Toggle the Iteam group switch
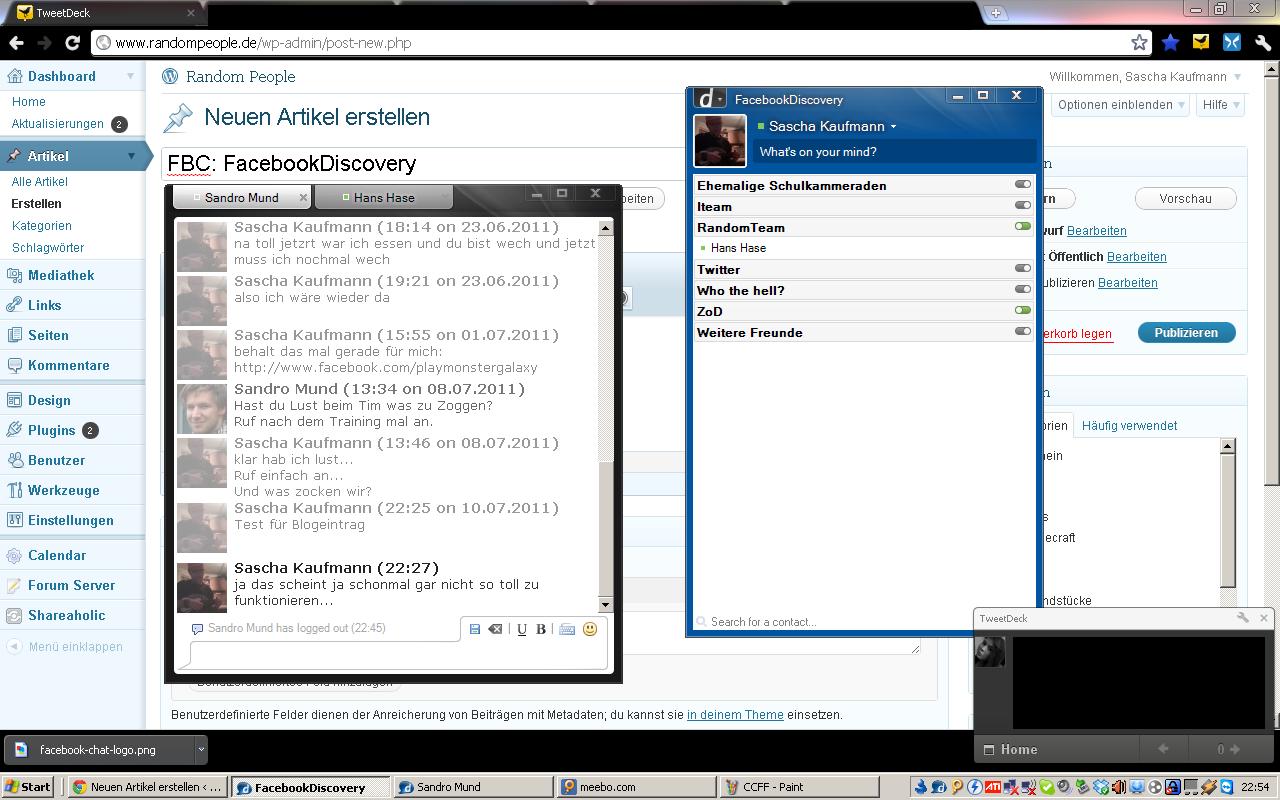1280x800 pixels. (1022, 206)
